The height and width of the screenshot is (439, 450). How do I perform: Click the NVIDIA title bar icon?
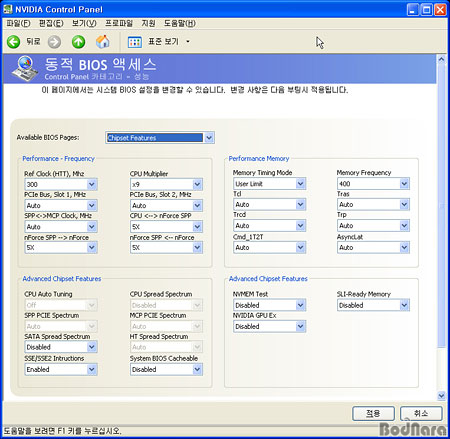7,9
